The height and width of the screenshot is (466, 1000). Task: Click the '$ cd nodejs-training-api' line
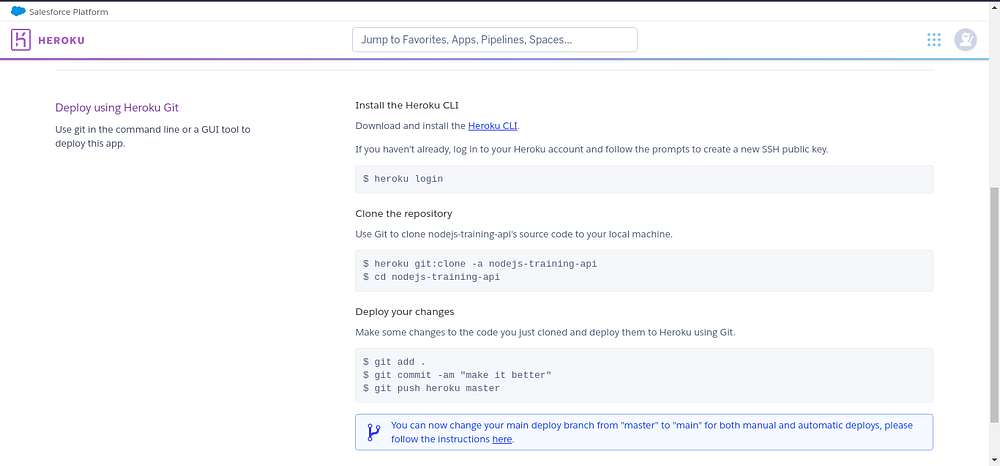432,277
